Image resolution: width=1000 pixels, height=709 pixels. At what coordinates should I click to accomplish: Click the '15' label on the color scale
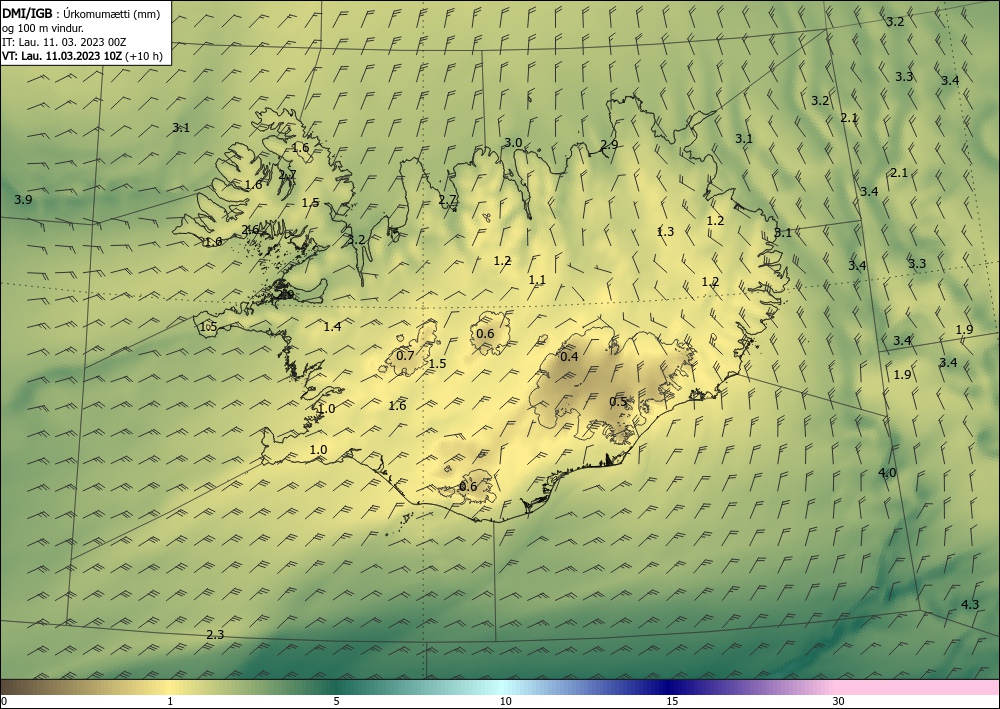point(672,701)
